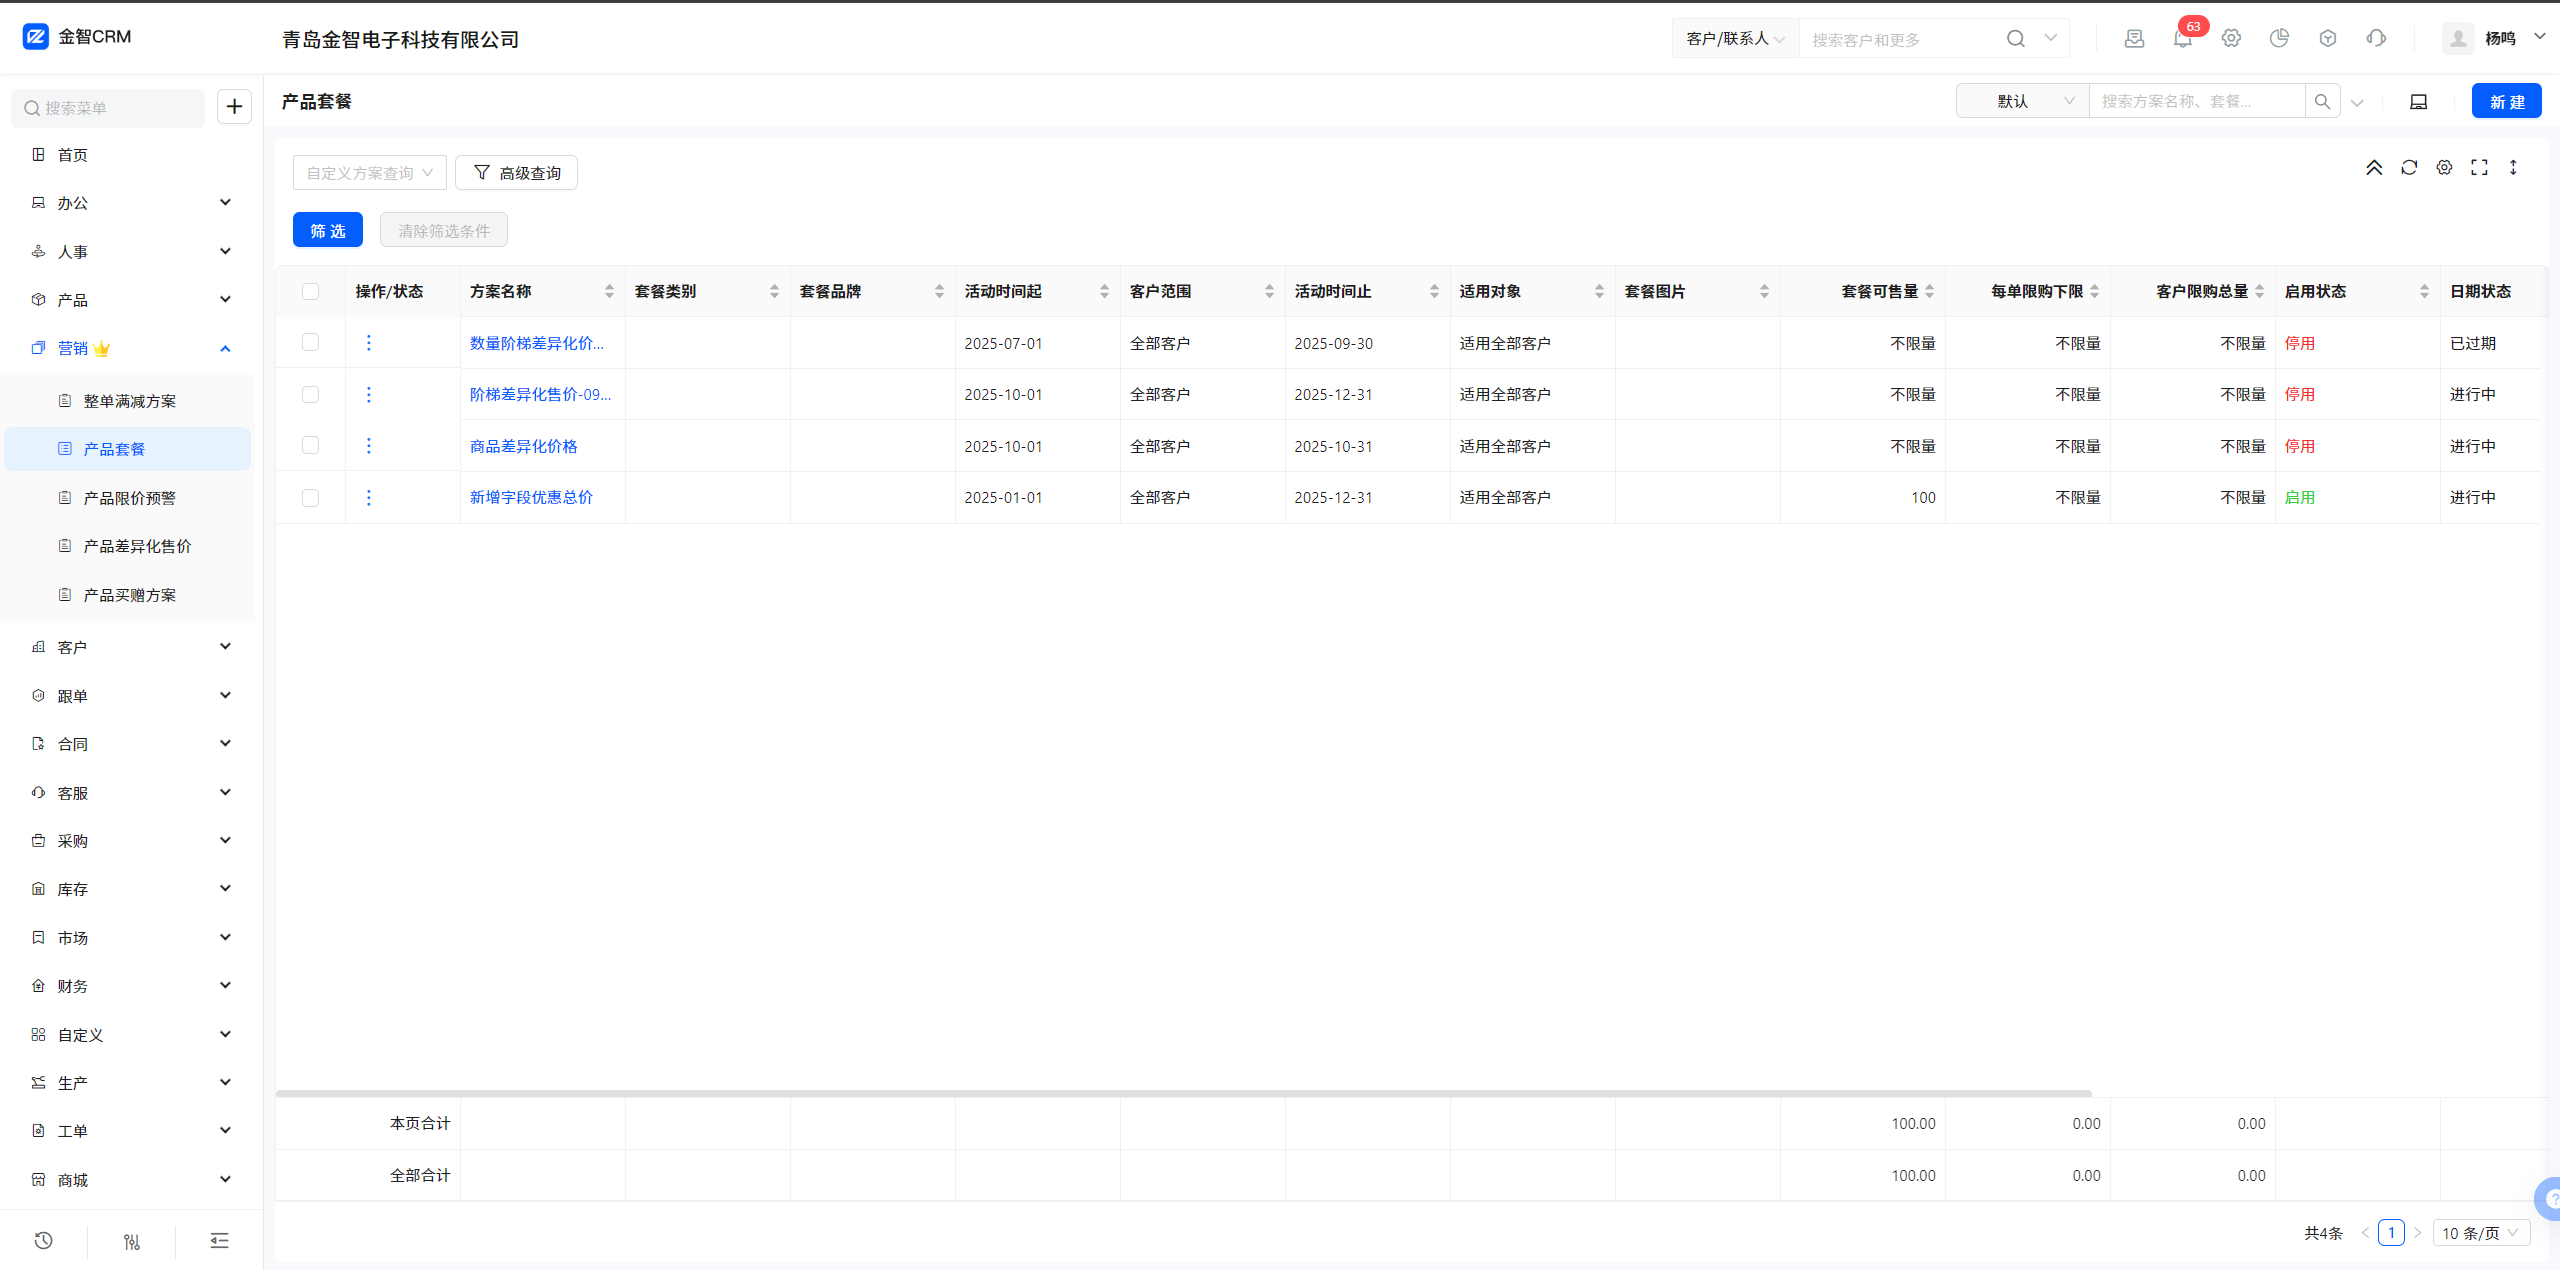Click the customer service headset icon
2560x1270 pixels.
(2376, 39)
